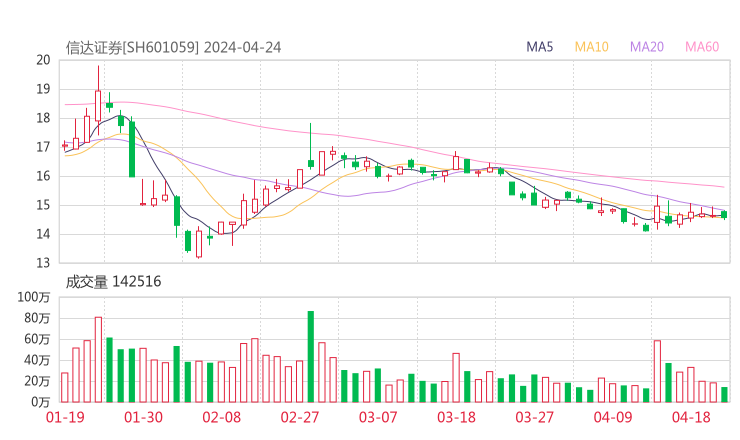
Task: Click the 100万 volume axis label
Action: pyautogui.click(x=35, y=298)
